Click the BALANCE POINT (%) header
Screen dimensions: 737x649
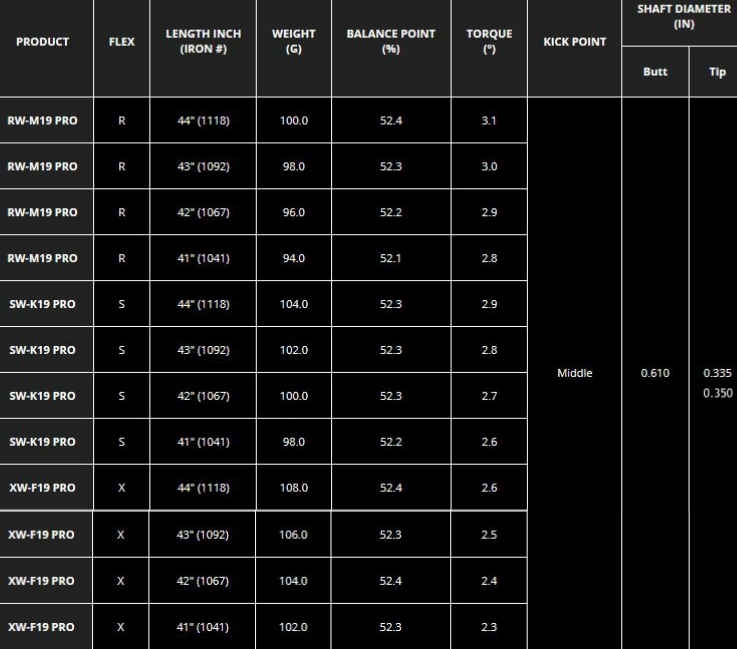click(x=391, y=41)
